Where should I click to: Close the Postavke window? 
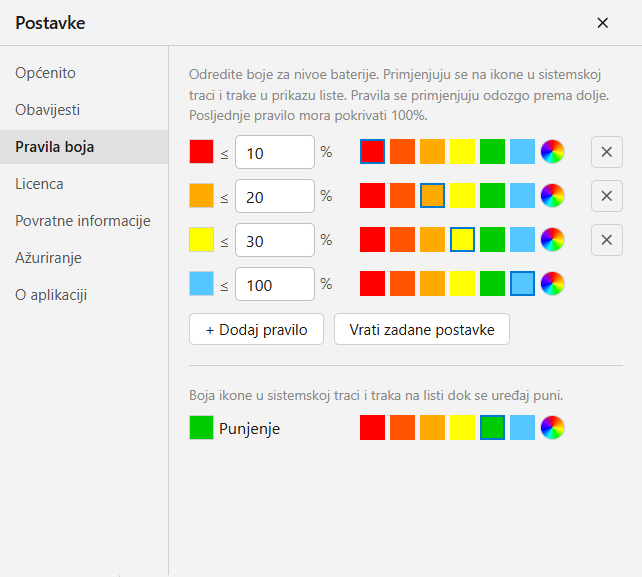pyautogui.click(x=602, y=23)
